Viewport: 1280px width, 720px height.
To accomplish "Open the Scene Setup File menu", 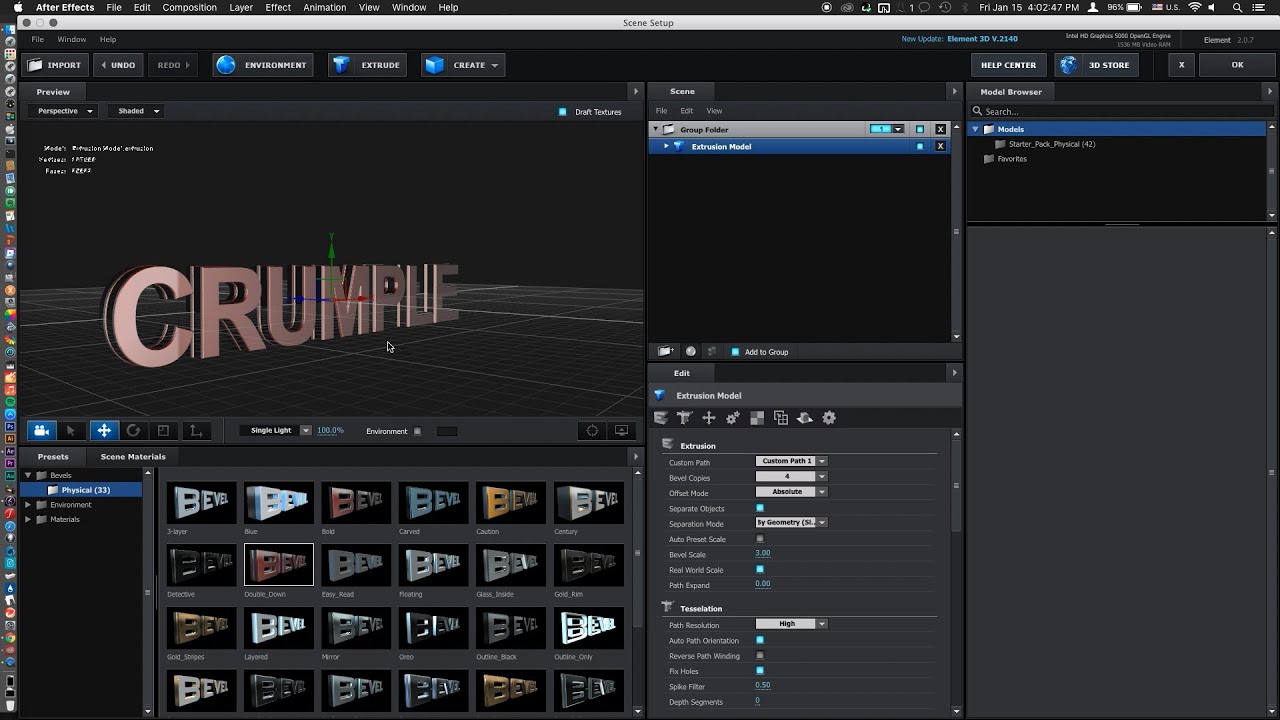I will pos(37,39).
